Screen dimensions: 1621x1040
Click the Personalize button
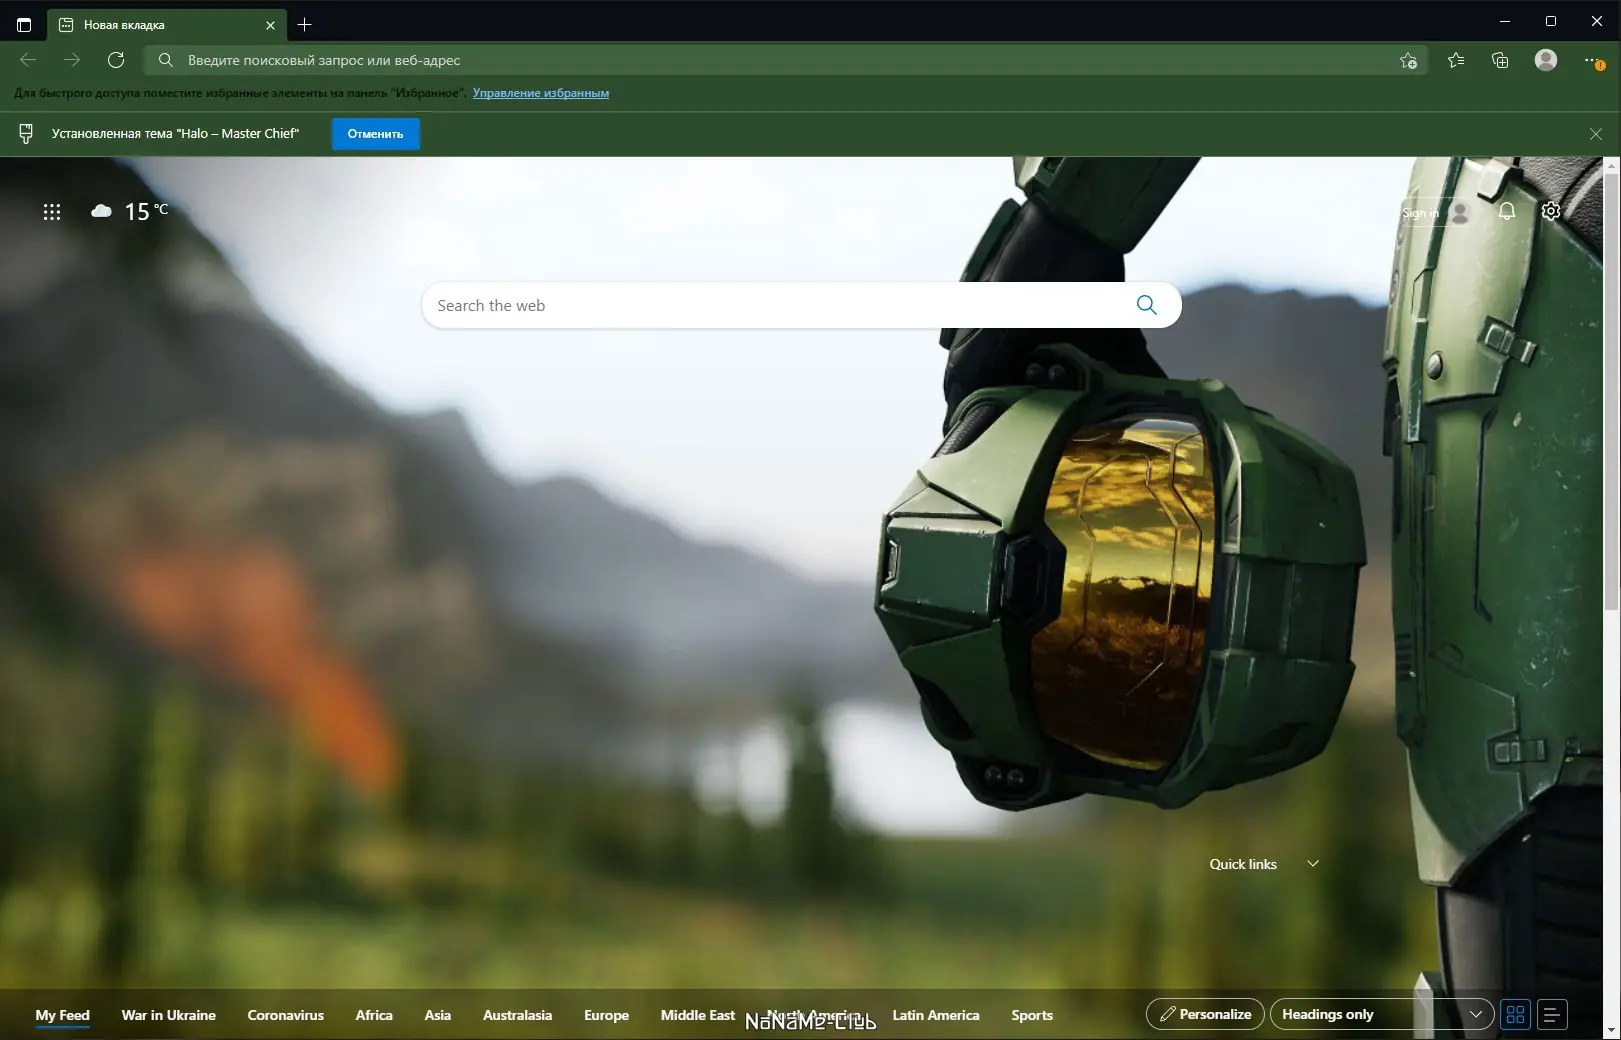tap(1205, 1014)
